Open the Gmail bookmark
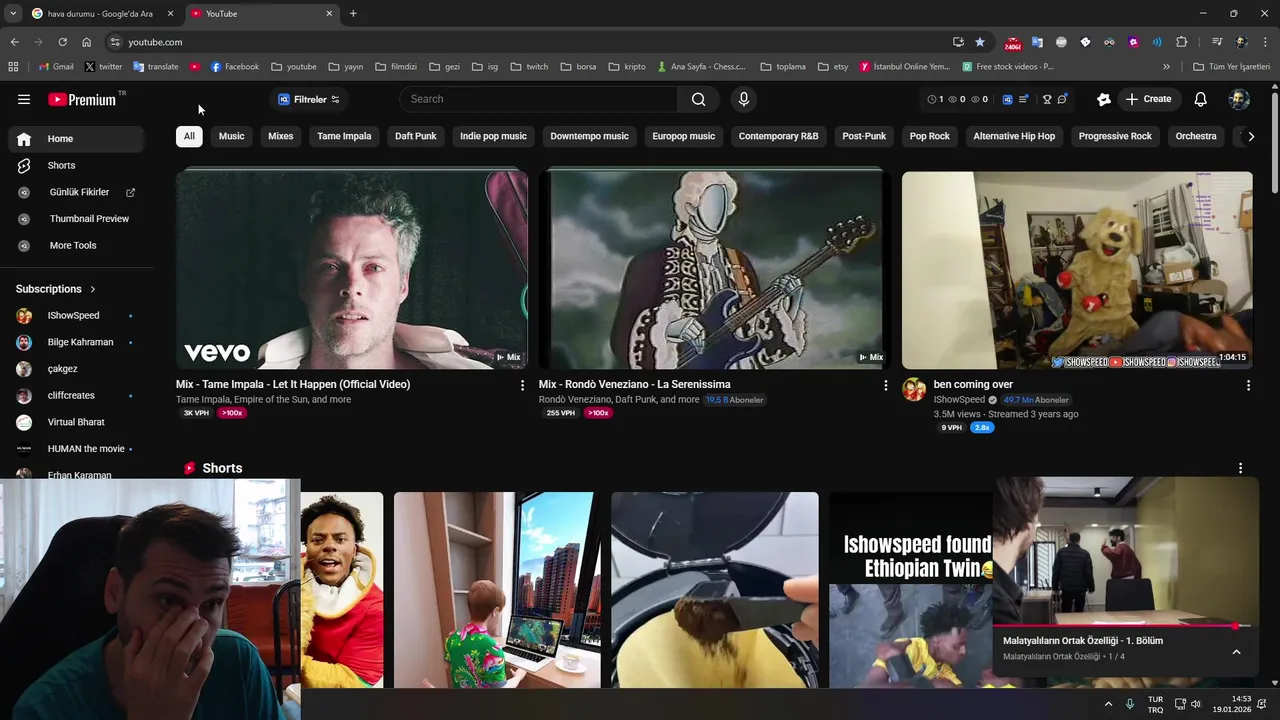The width and height of the screenshot is (1280, 720). click(56, 67)
